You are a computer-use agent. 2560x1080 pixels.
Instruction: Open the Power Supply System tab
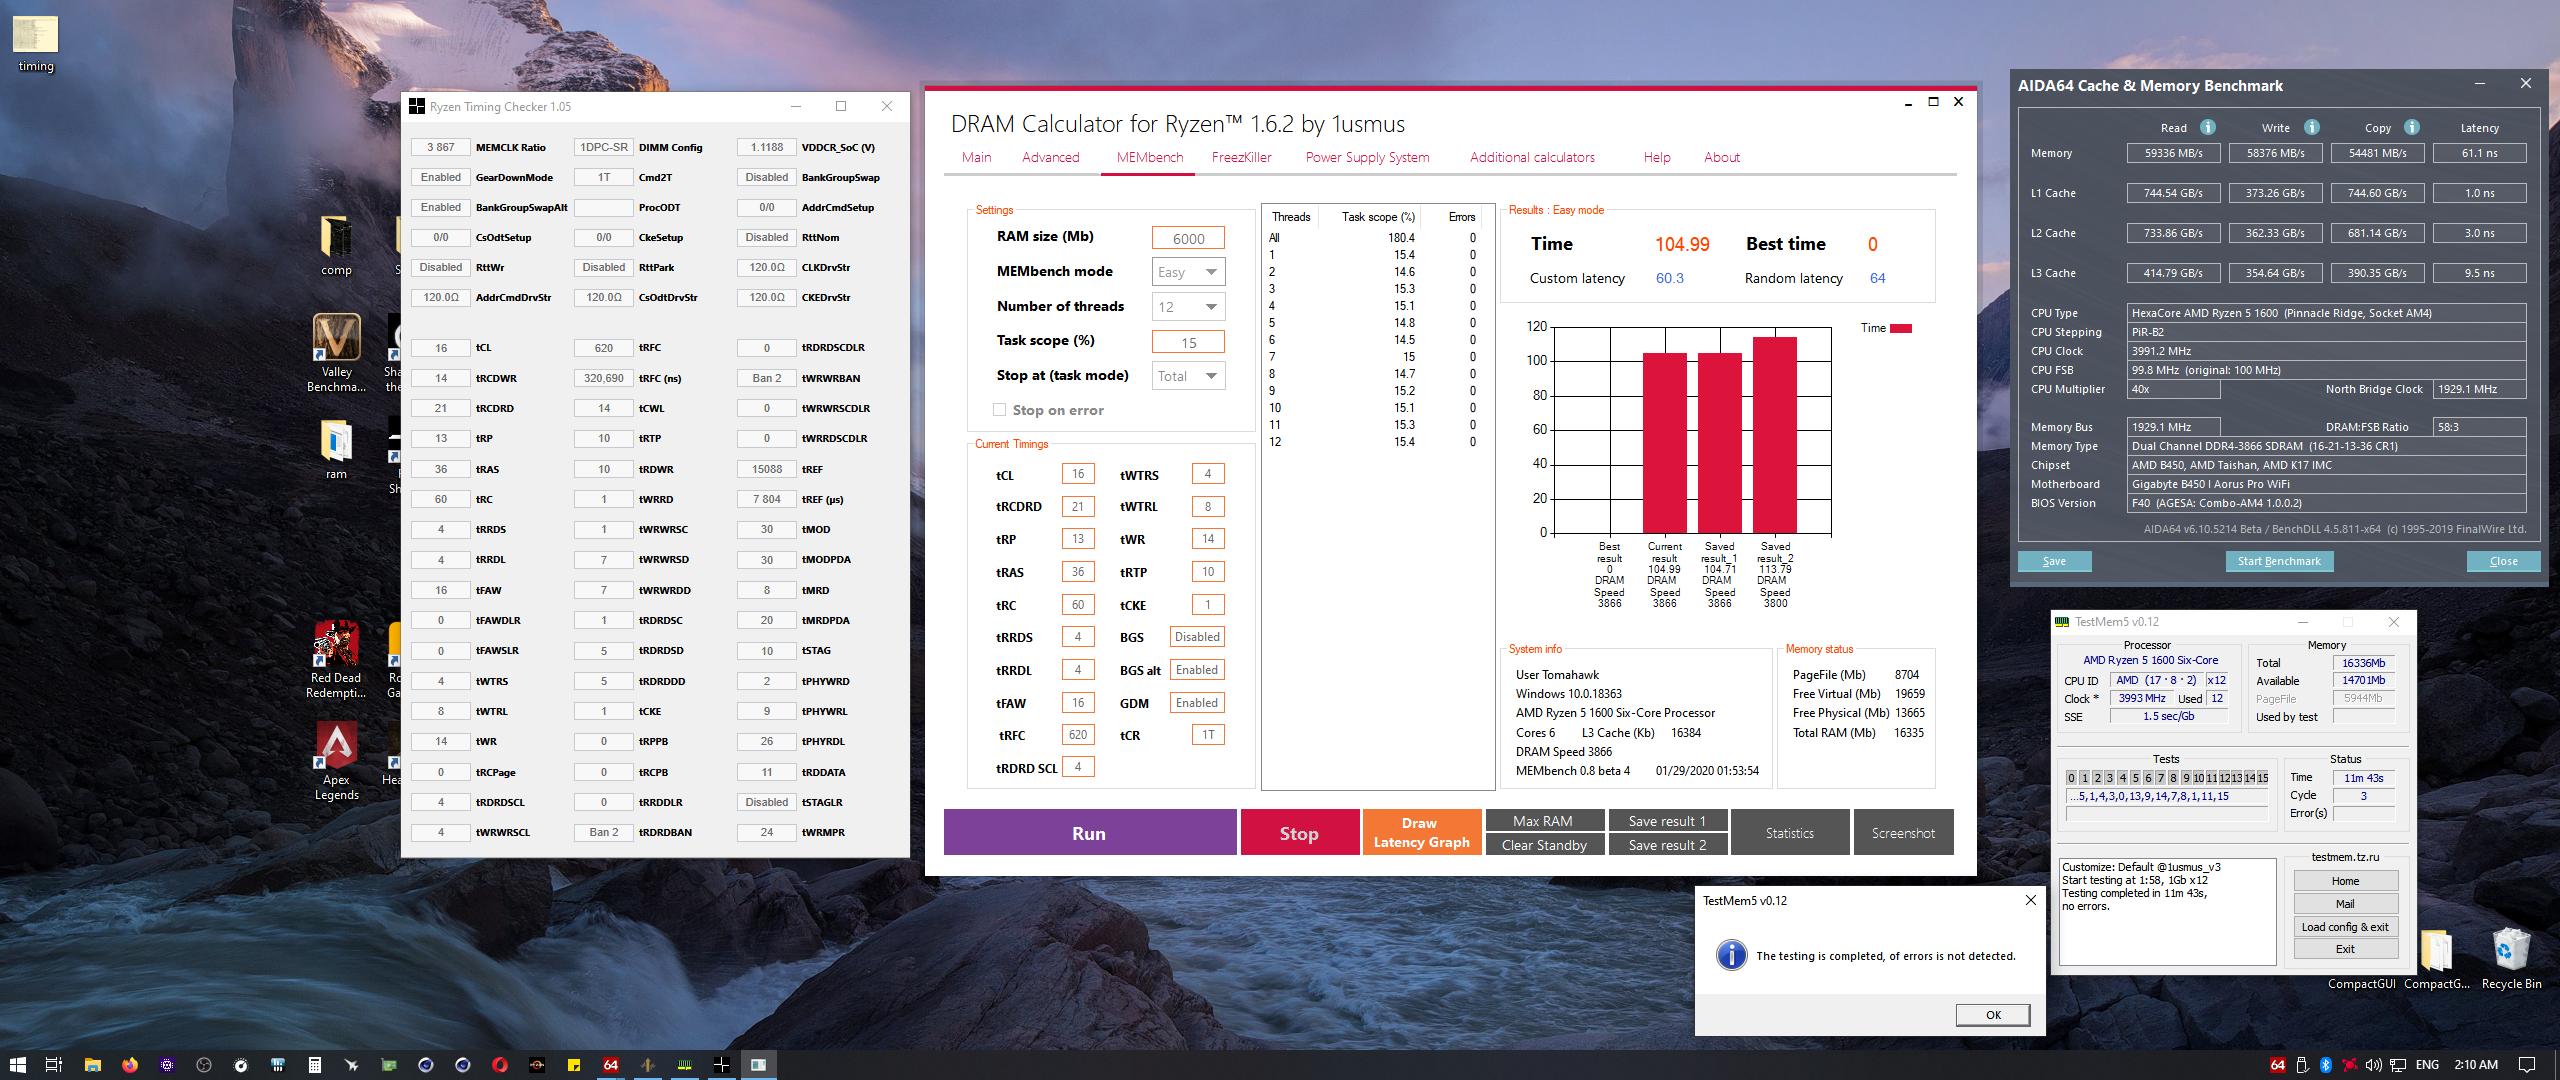pos(1366,157)
